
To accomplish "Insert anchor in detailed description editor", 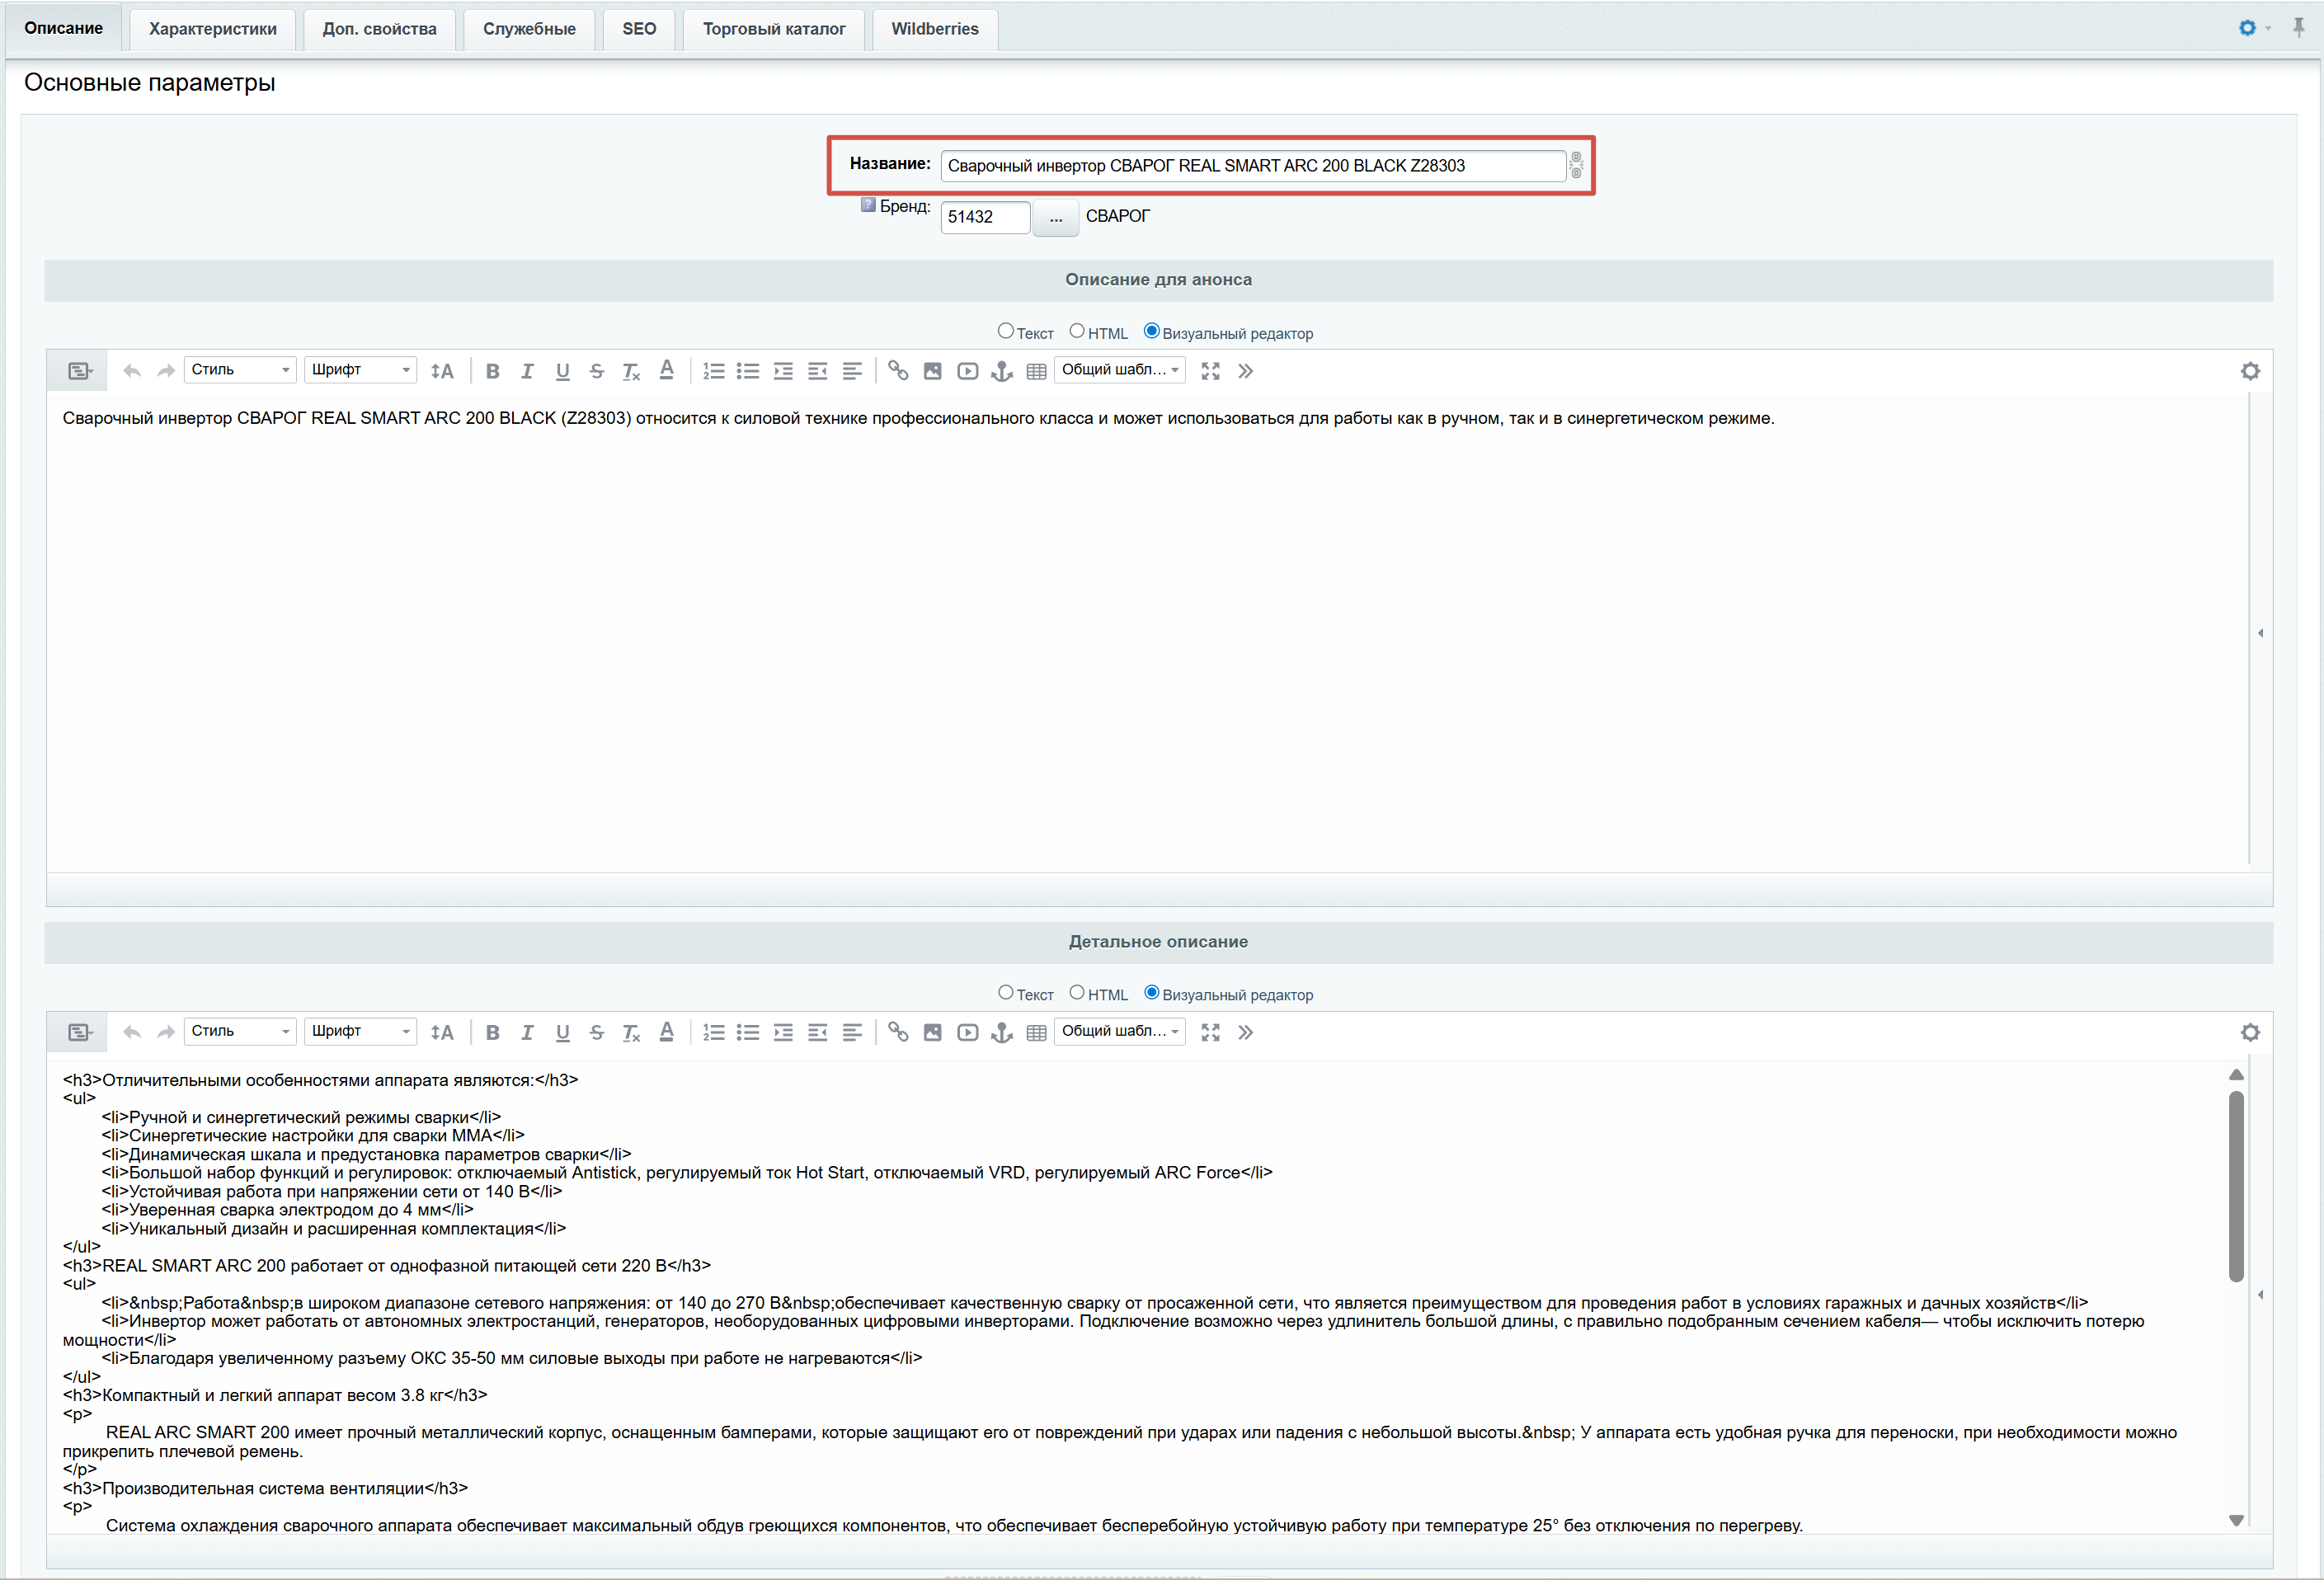I will (1001, 1033).
